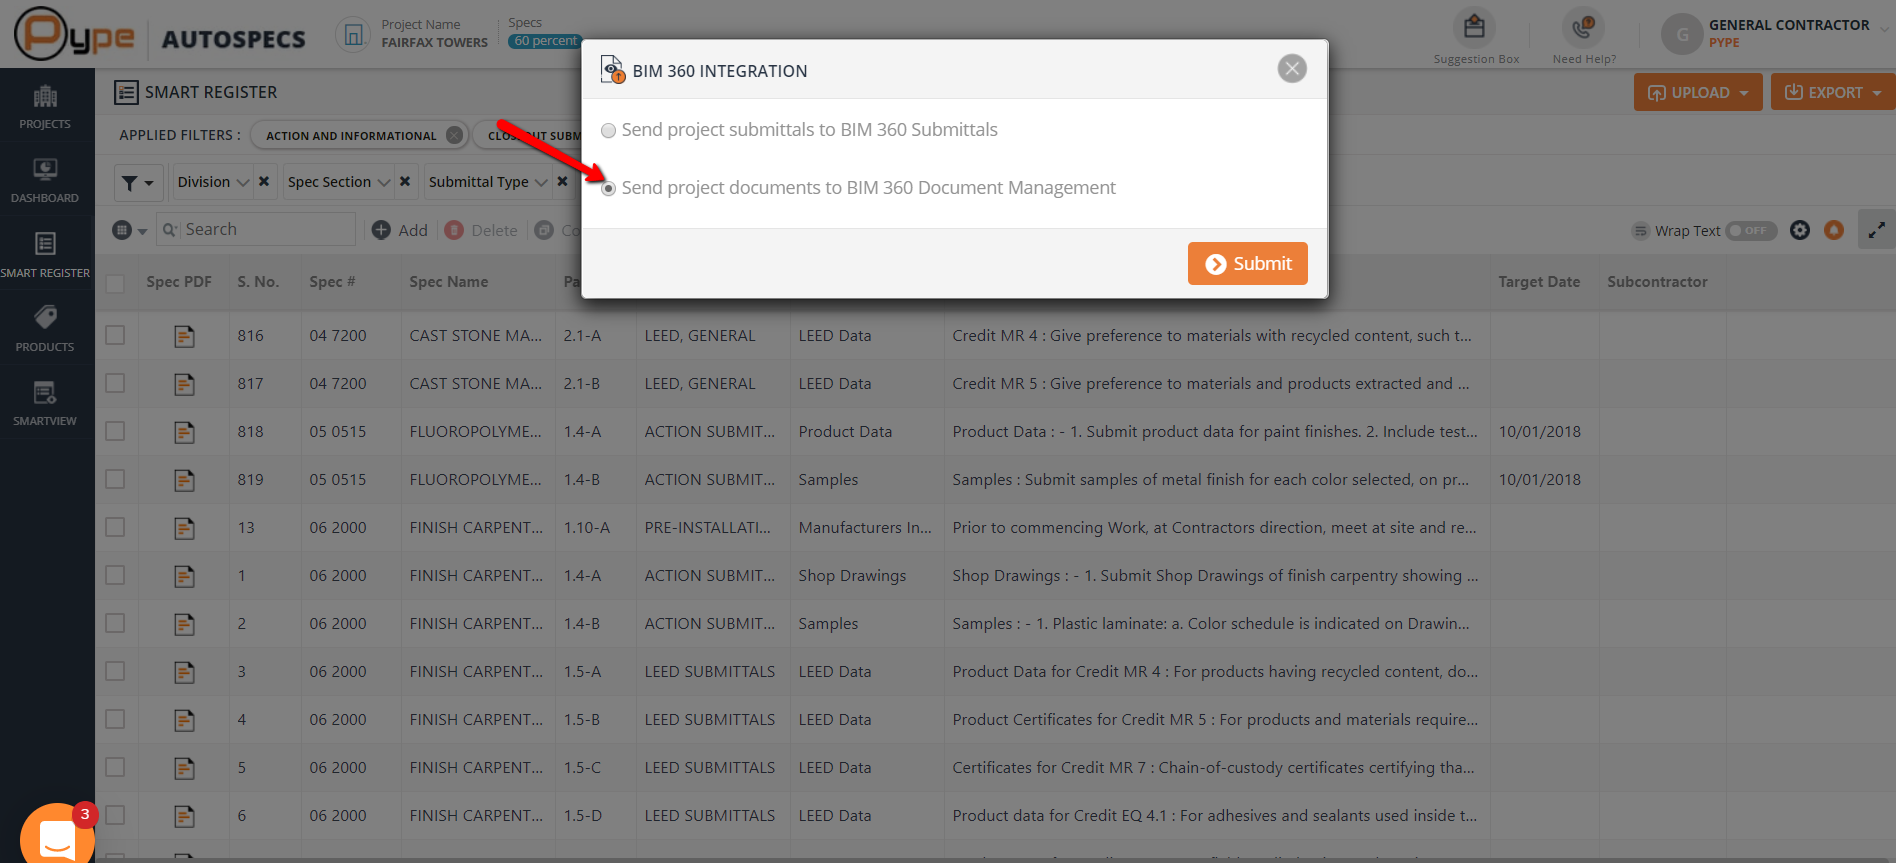Viewport: 1896px width, 863px height.
Task: Click the Wrap Text lines icon
Action: (1640, 231)
